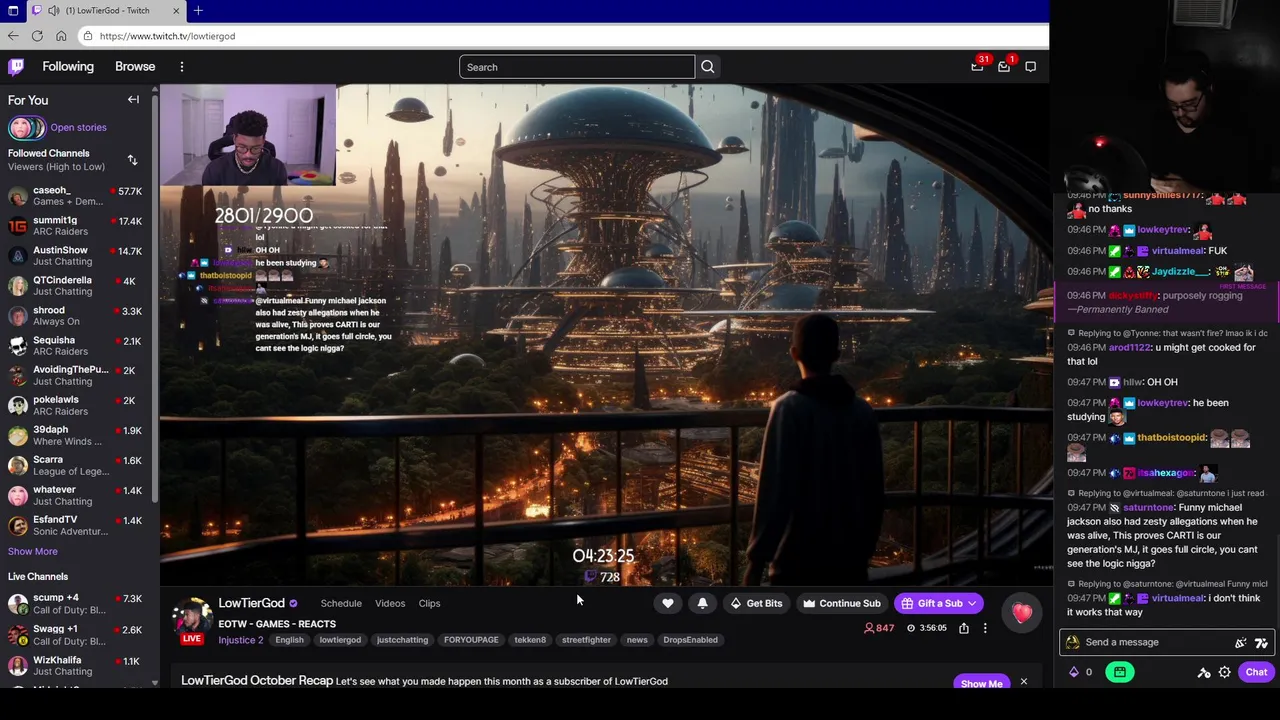The height and width of the screenshot is (720, 1280).
Task: Switch to the Schedule tab
Action: 341,604
